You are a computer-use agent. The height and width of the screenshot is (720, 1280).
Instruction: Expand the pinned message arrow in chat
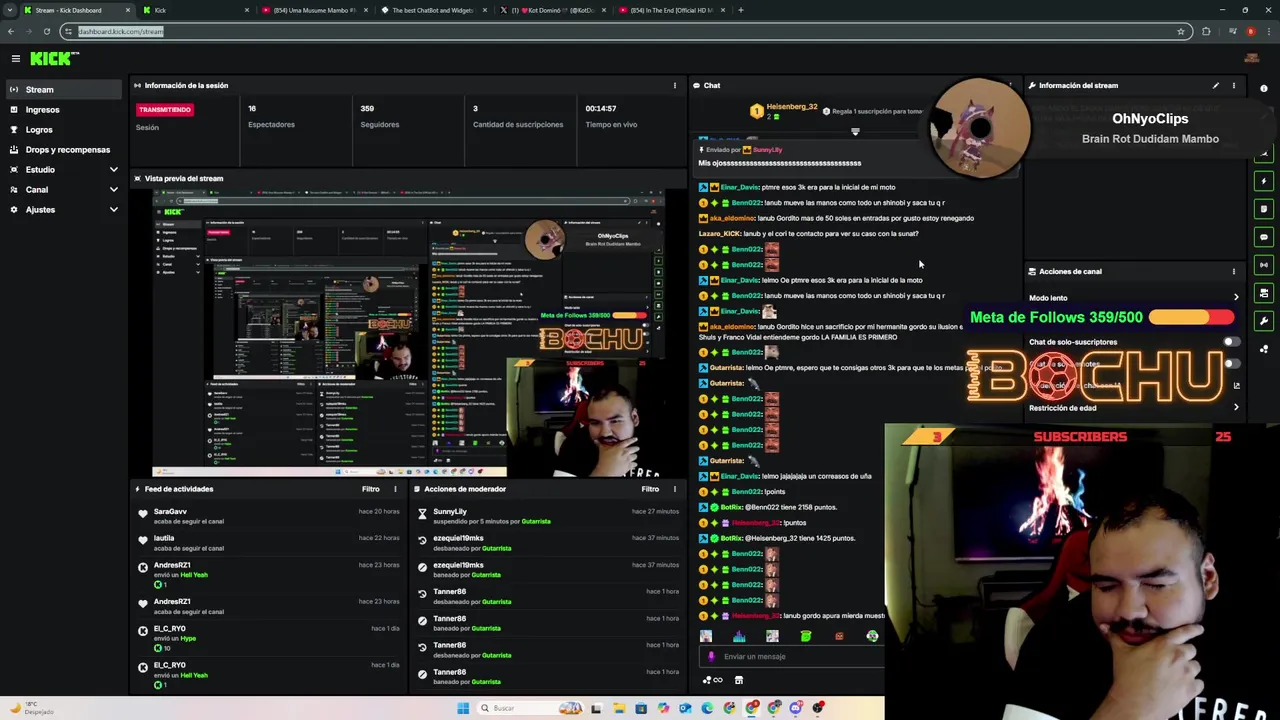[x=855, y=132]
